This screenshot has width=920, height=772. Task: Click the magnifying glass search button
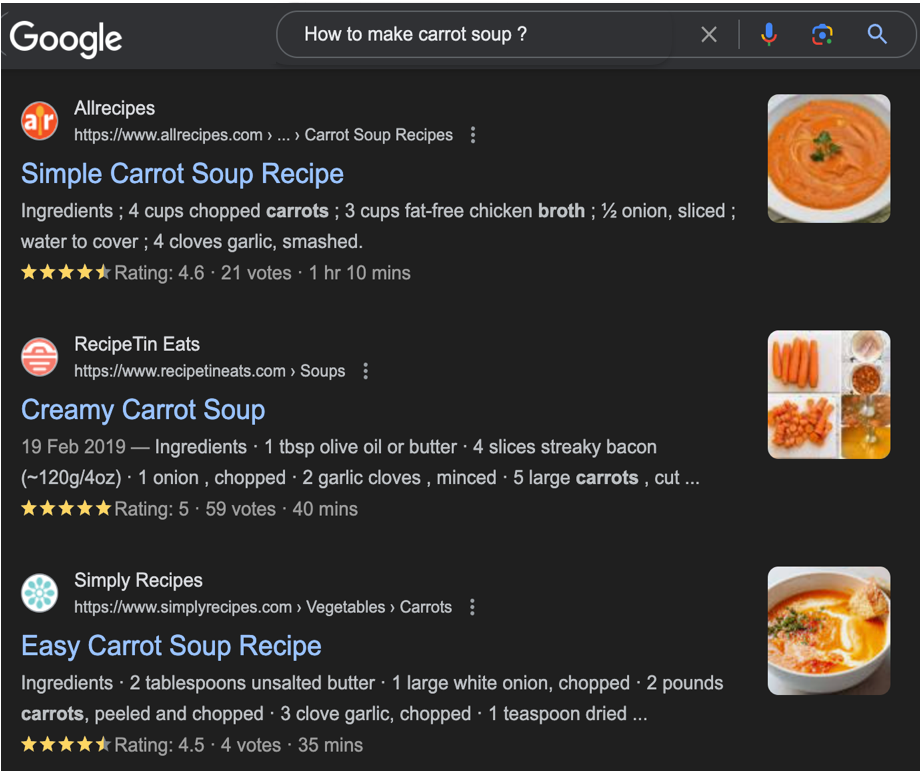pyautogui.click(x=877, y=35)
